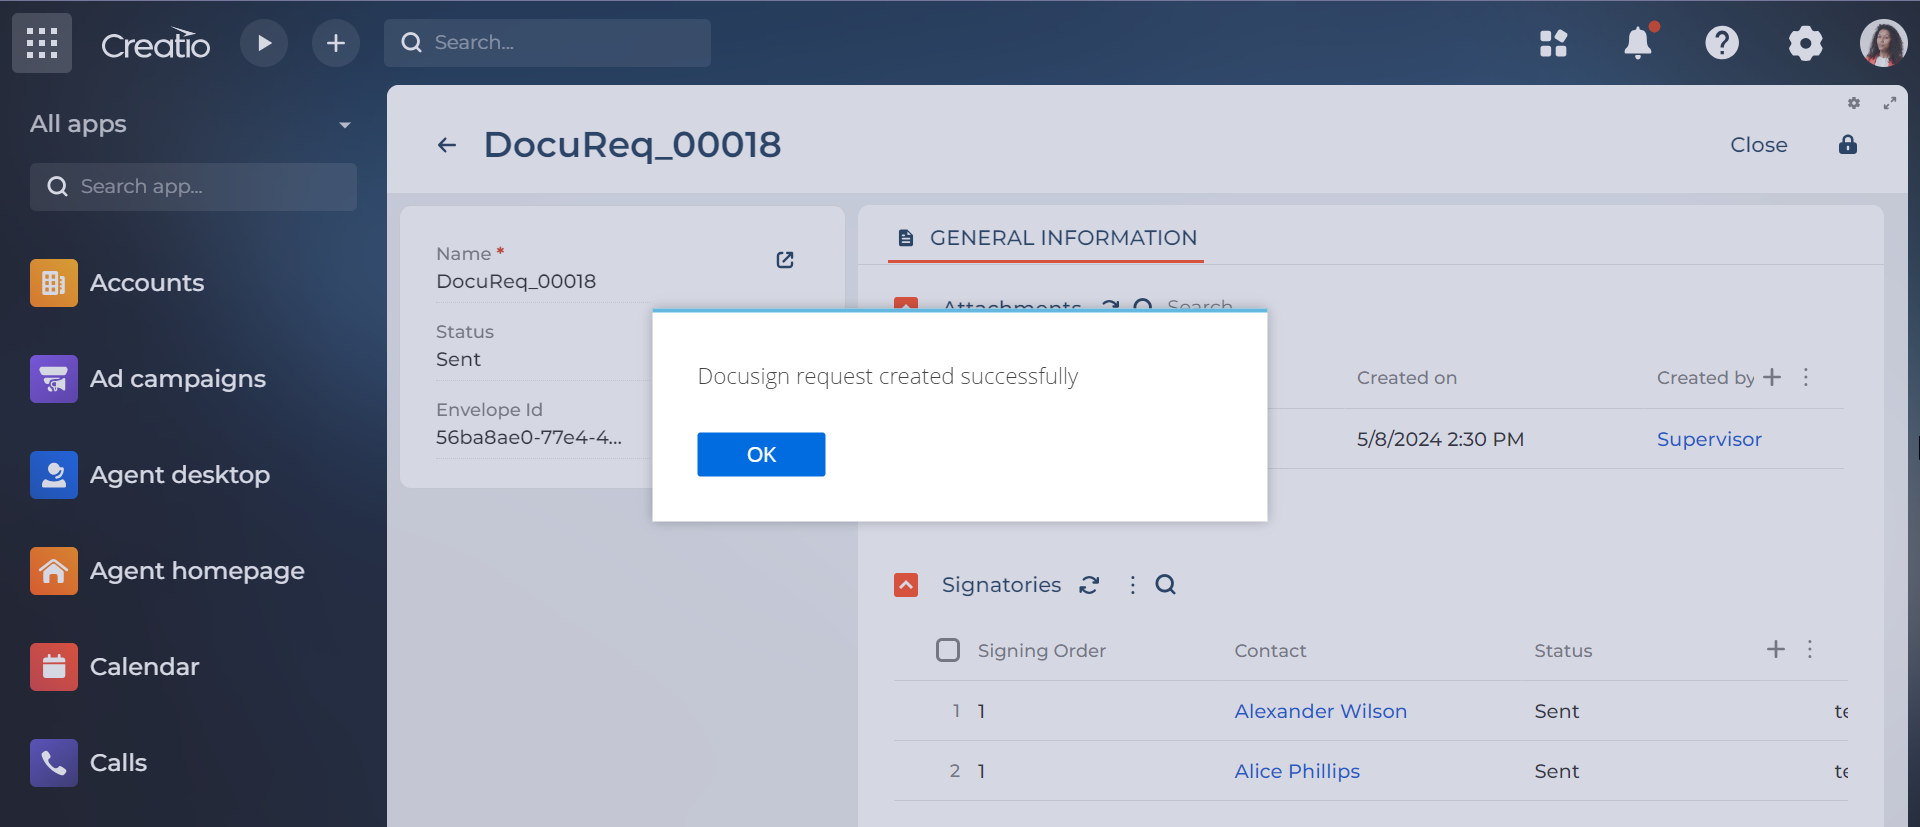Click the Close button

tap(1759, 145)
